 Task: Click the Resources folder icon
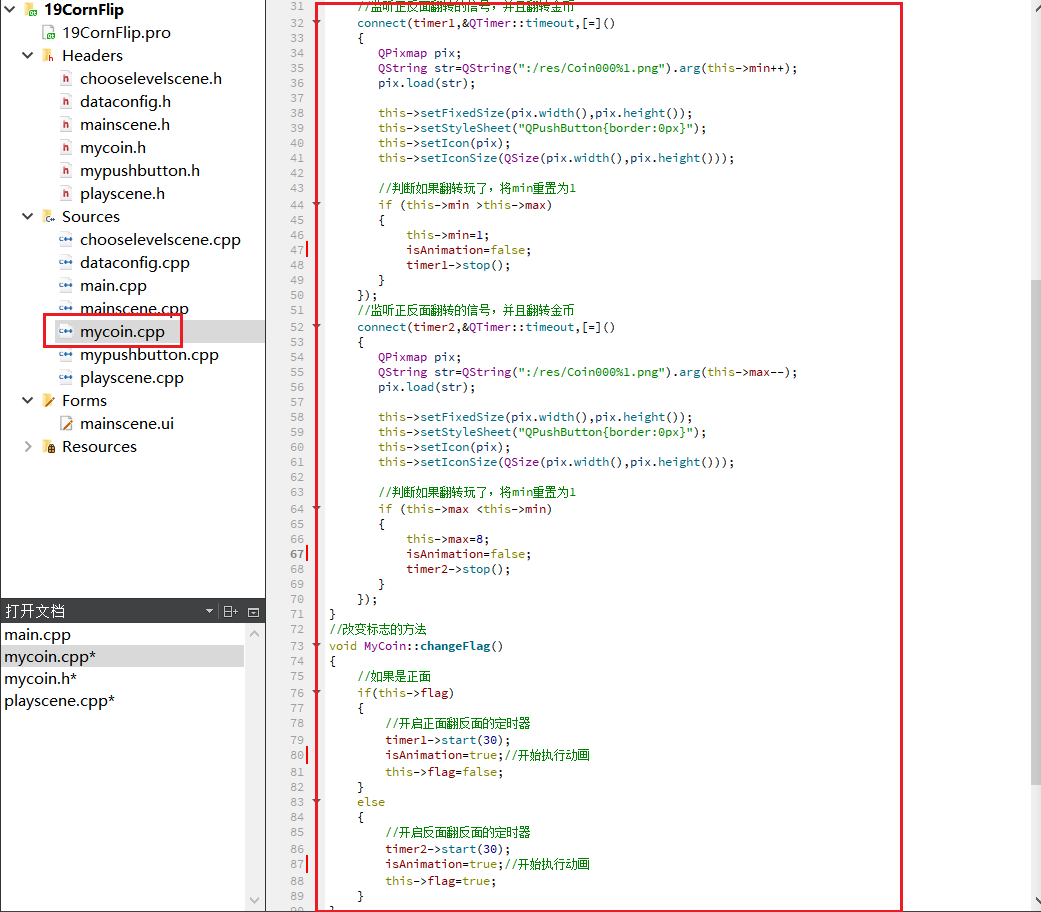pyautogui.click(x=48, y=447)
